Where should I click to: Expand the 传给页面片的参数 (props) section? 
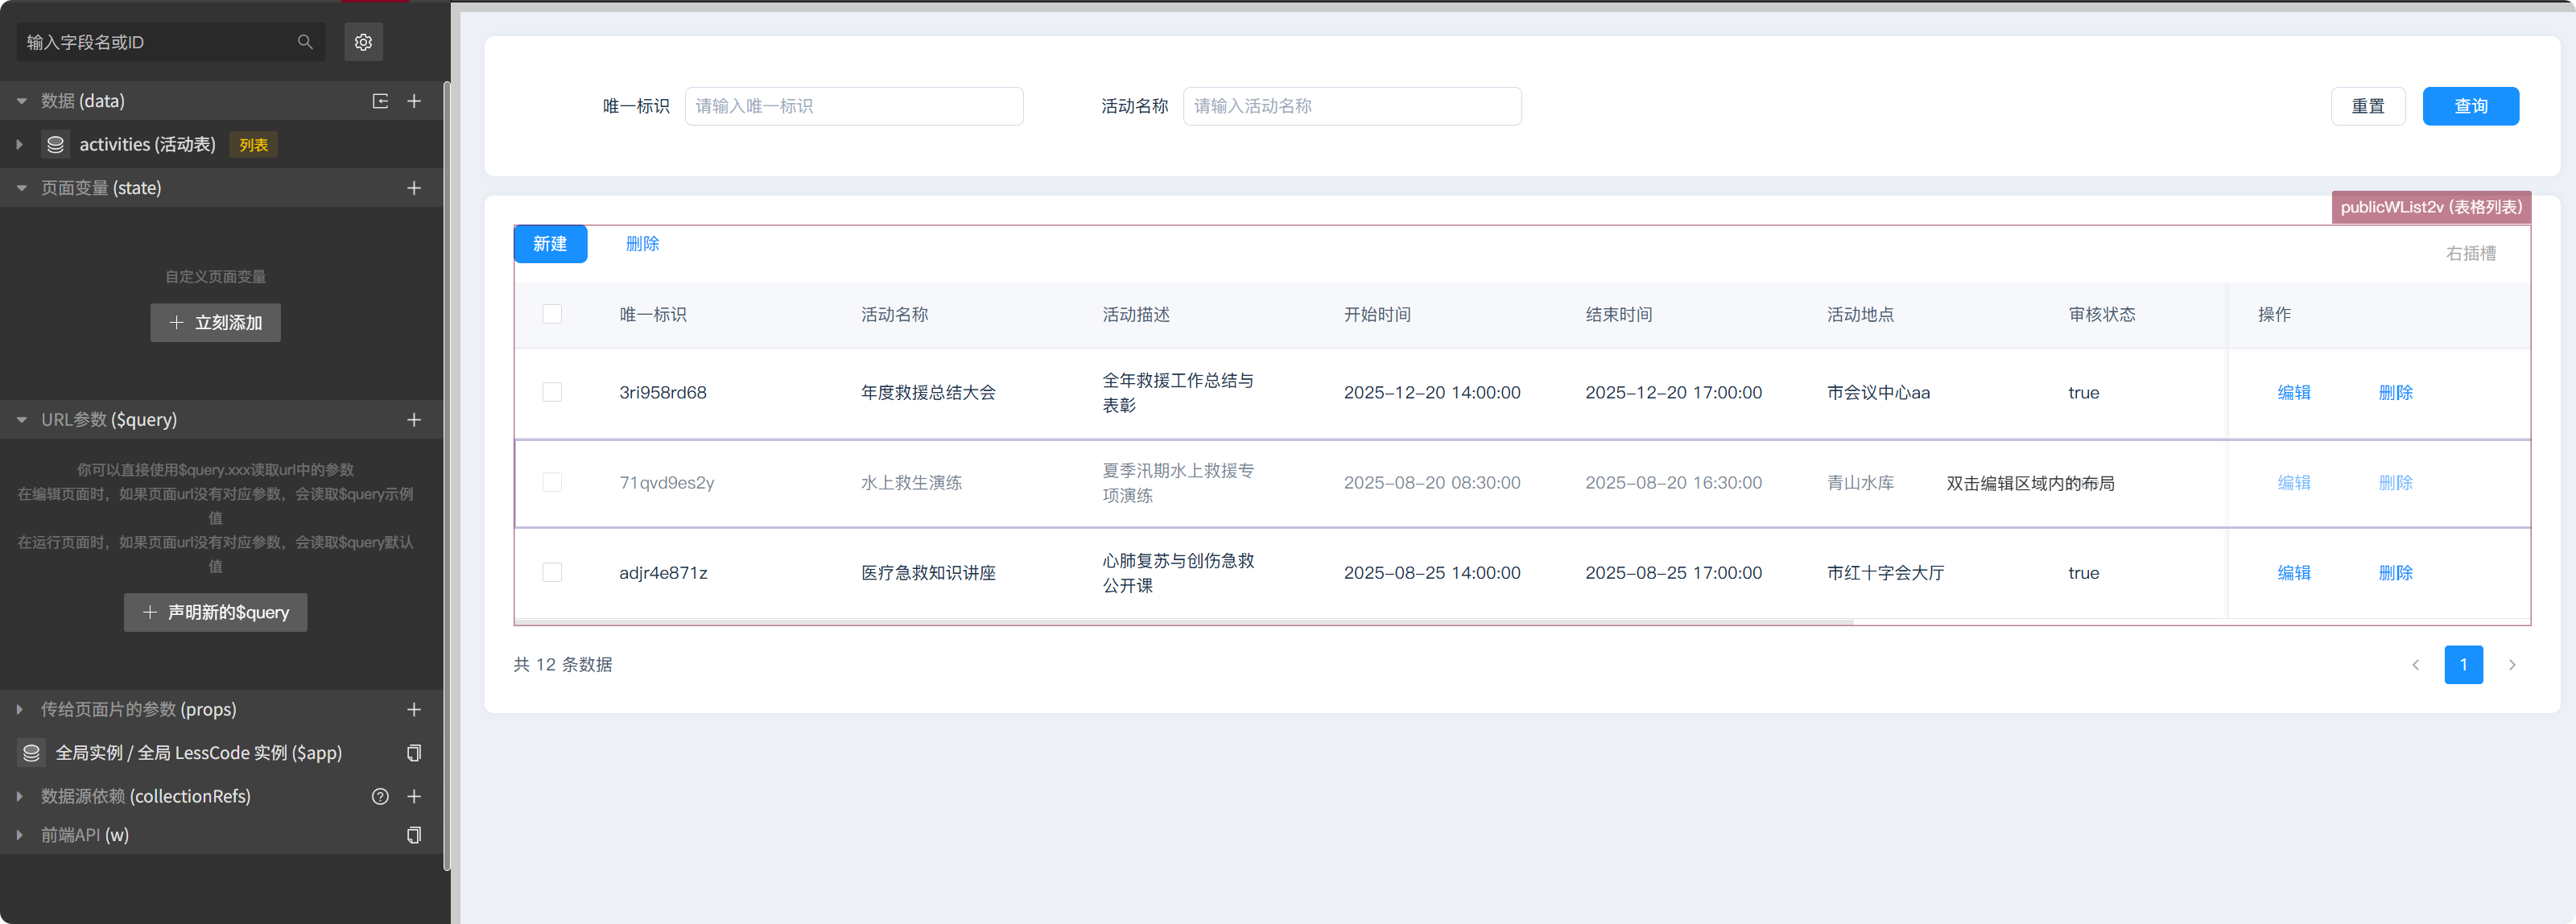[20, 709]
